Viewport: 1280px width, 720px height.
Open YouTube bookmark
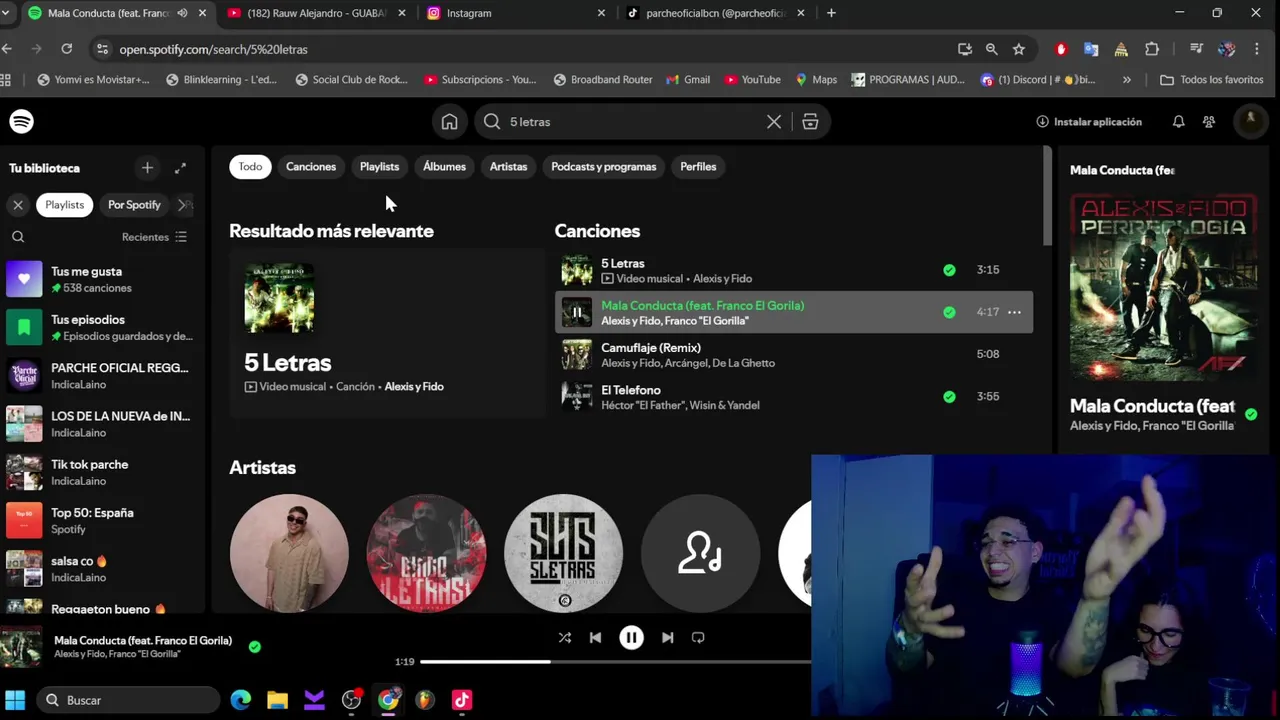pyautogui.click(x=752, y=80)
